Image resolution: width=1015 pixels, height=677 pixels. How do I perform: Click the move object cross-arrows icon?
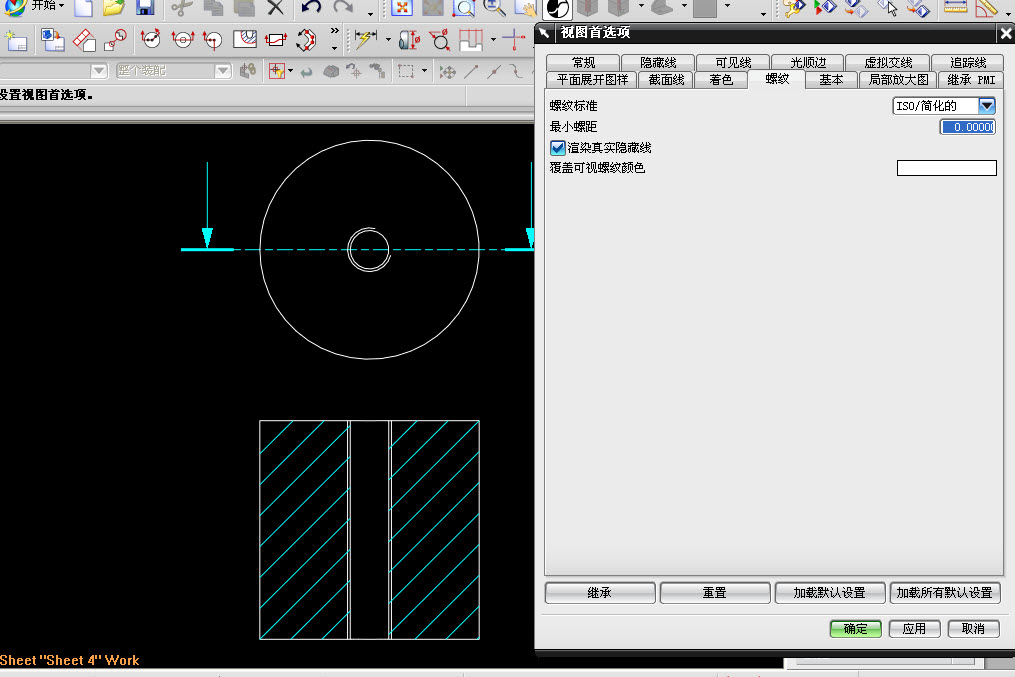(447, 72)
